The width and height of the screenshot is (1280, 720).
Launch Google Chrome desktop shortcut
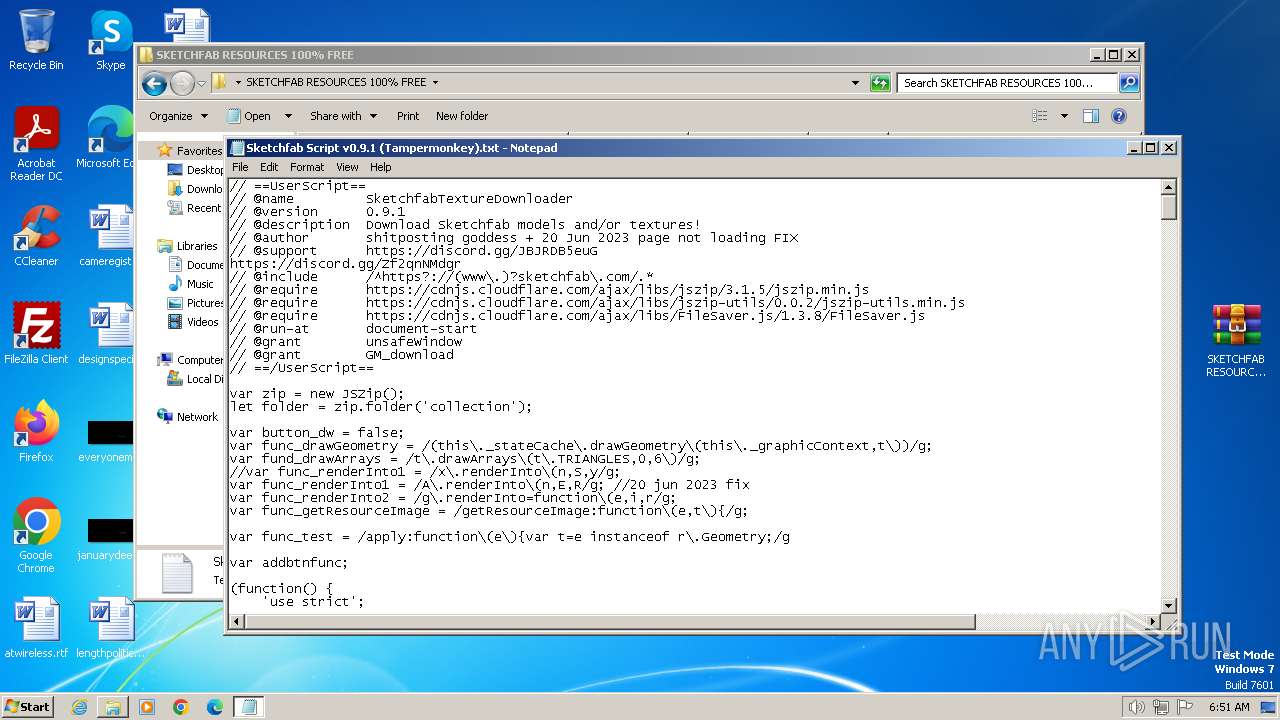point(36,536)
